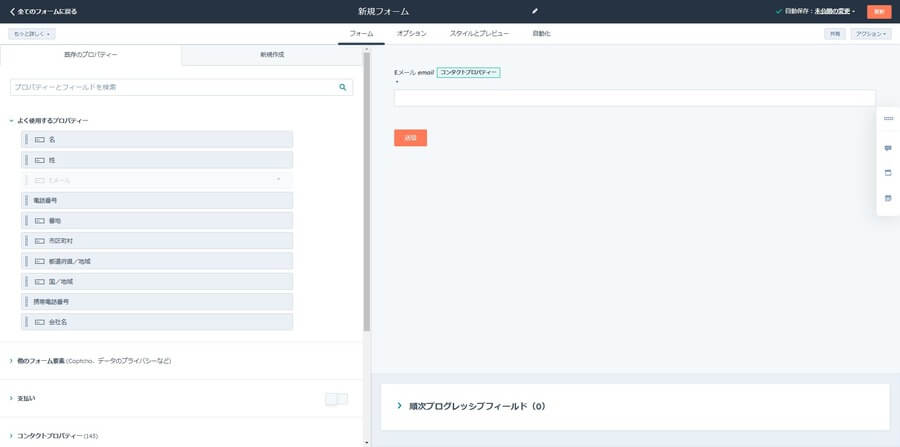Click the top grid icon in right sidebar
The height and width of the screenshot is (447, 900).
pos(888,119)
